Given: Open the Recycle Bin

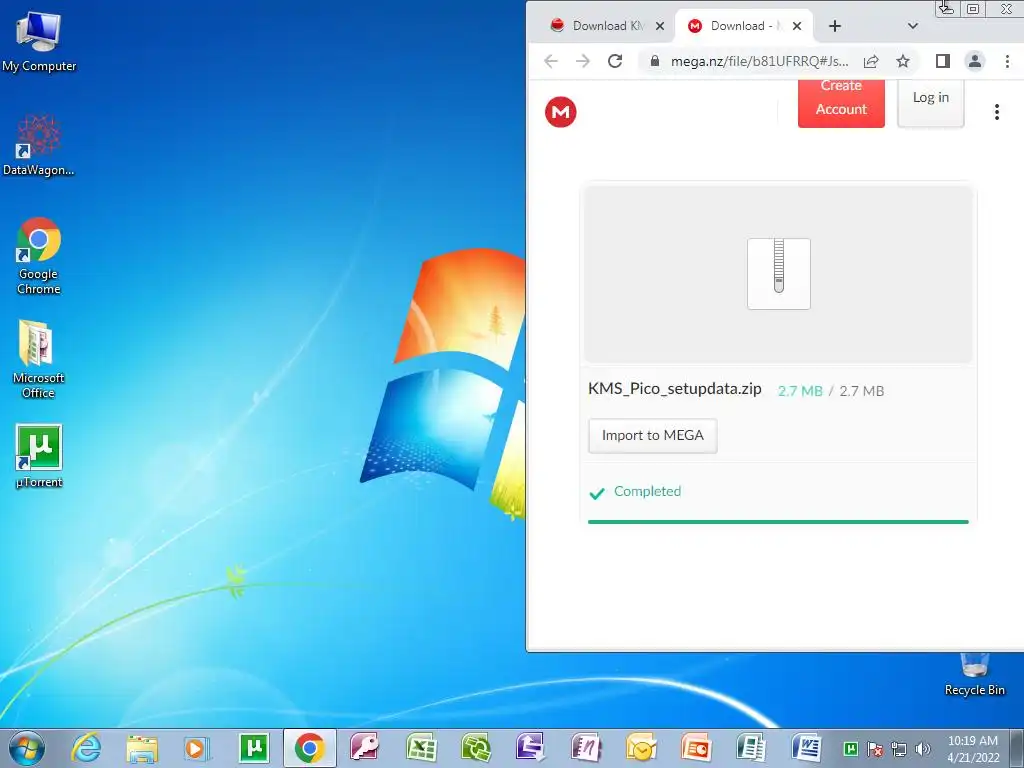Looking at the screenshot, I should 974,675.
